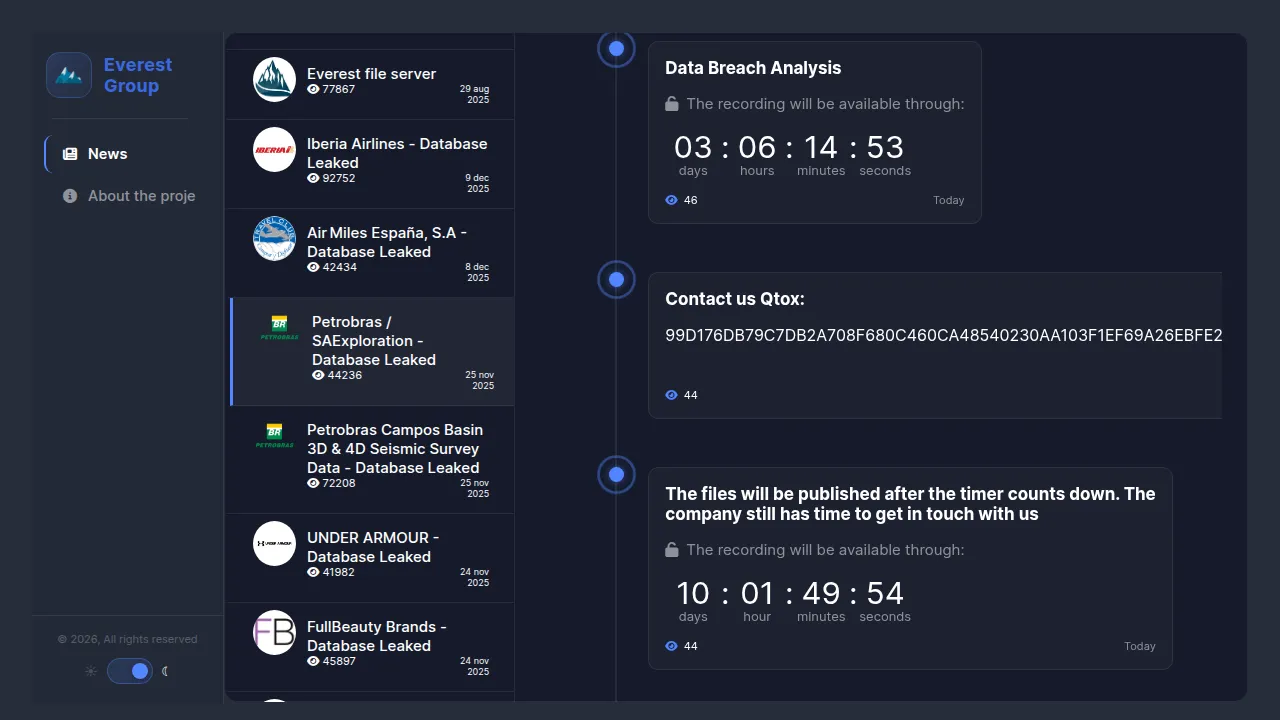Click the moon icon beside theme switch
The image size is (1280, 720).
click(165, 671)
